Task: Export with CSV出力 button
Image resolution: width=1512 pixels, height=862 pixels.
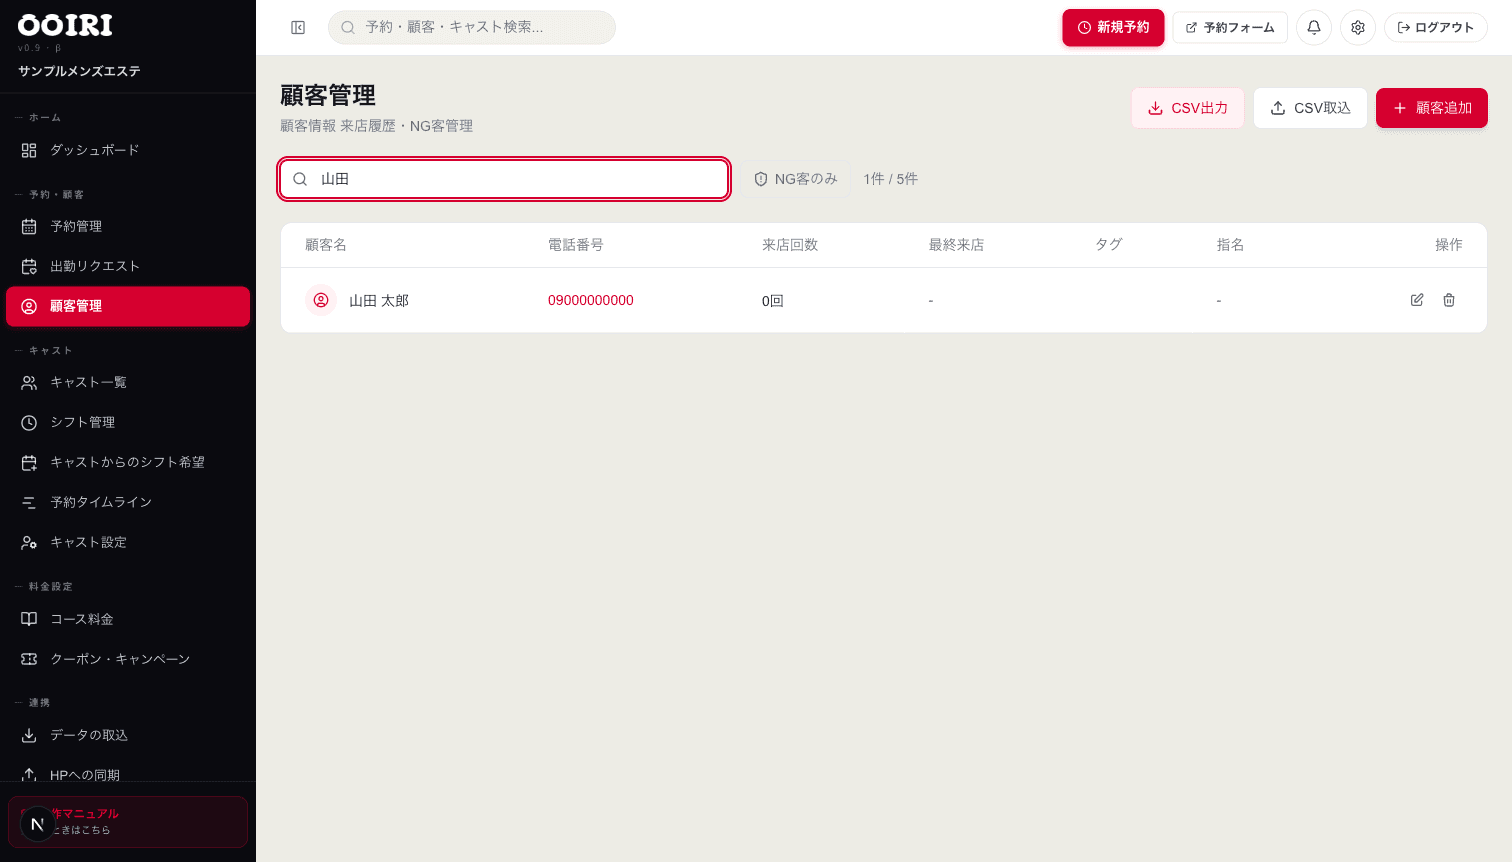Action: tap(1188, 108)
